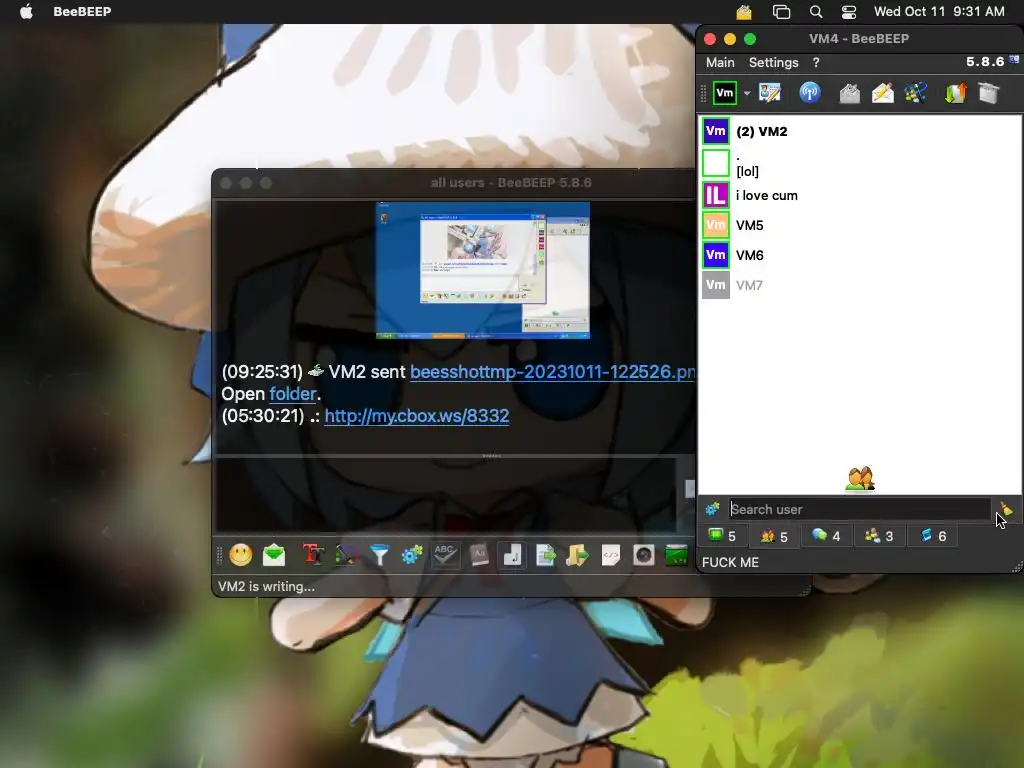Viewport: 1024px width, 768px height.
Task: Open the file transfer arrows icon
Action: (955, 93)
